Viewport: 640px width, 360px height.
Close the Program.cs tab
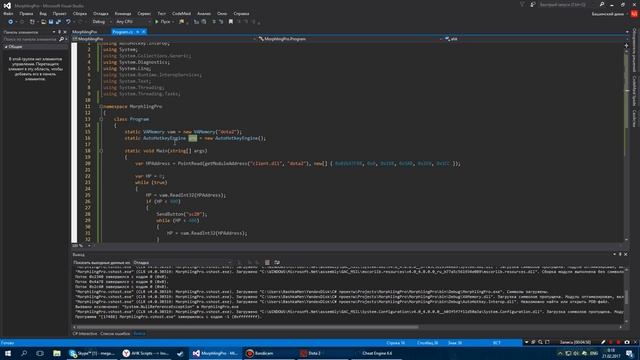point(144,32)
